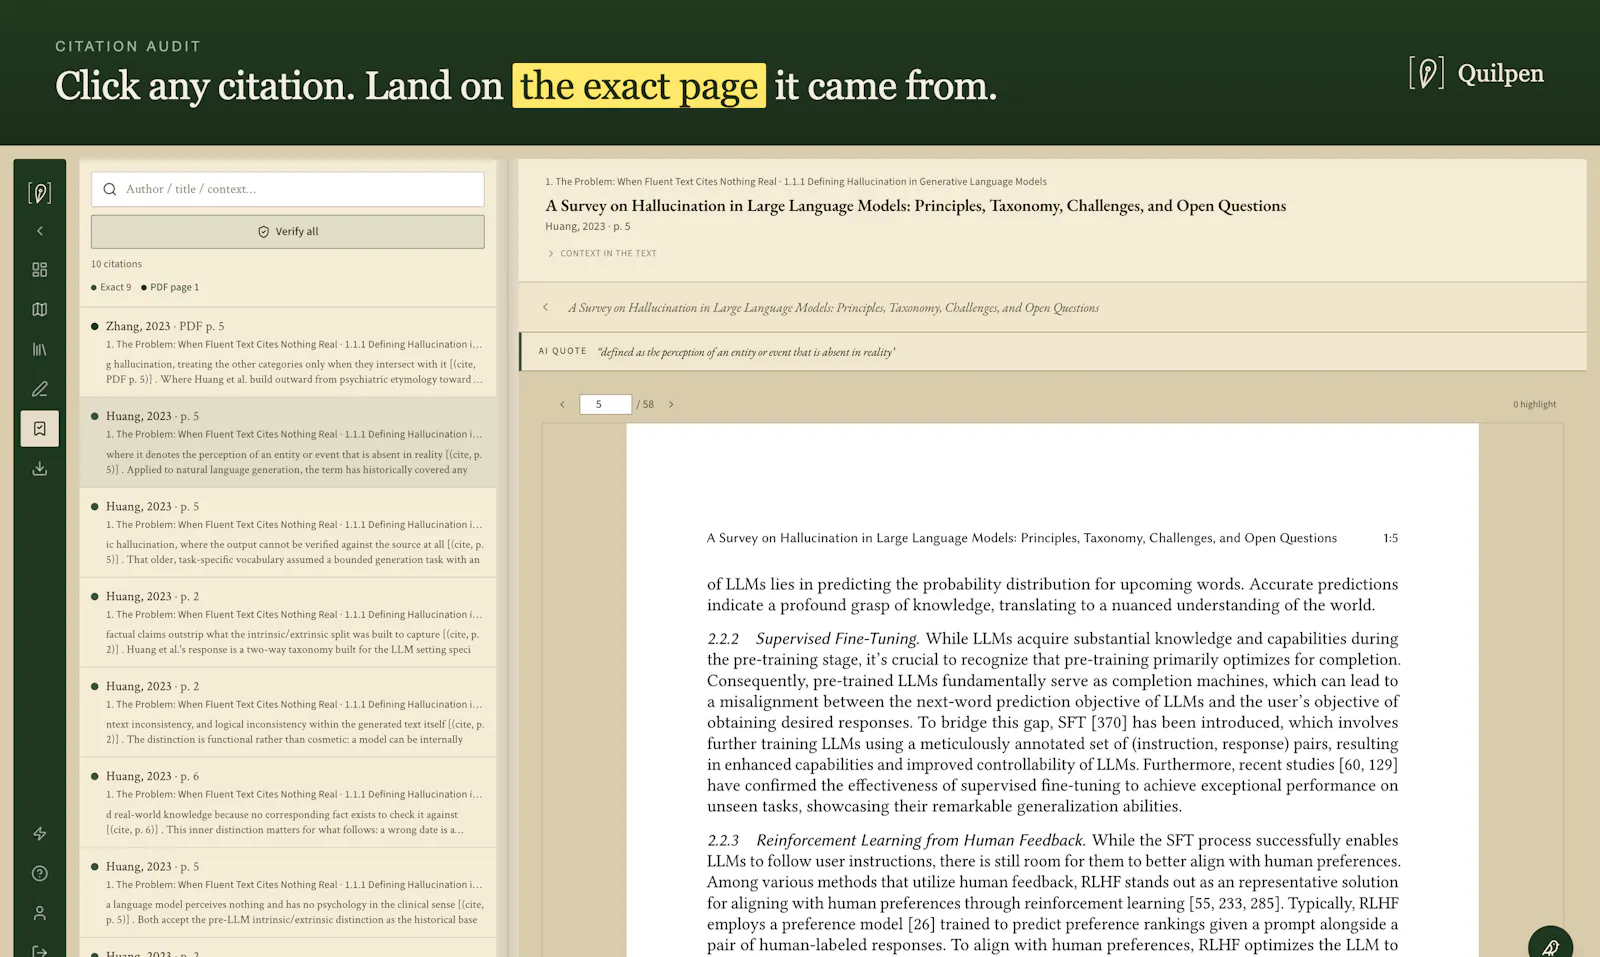The image size is (1600, 957).
Task: Focus the Author / title / context search field
Action: point(288,189)
